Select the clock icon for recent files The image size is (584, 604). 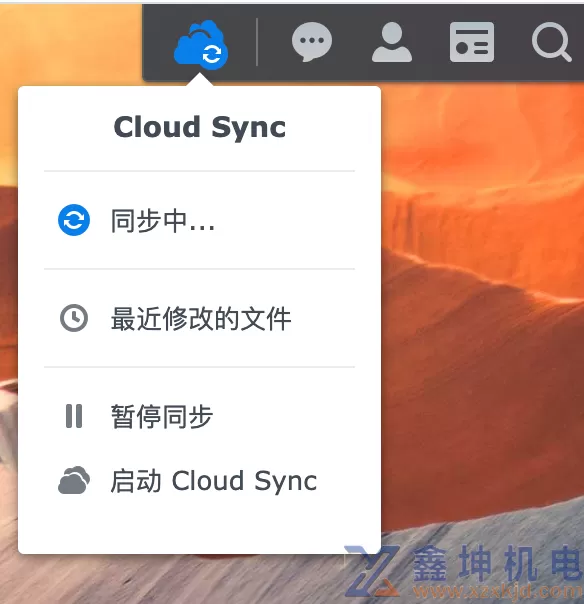(x=74, y=318)
